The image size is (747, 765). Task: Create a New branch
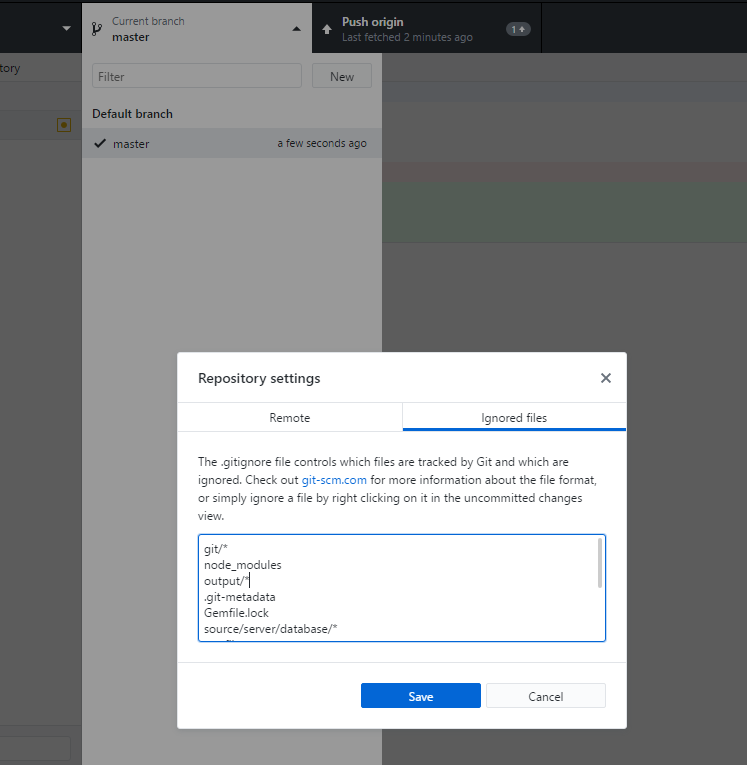point(342,76)
